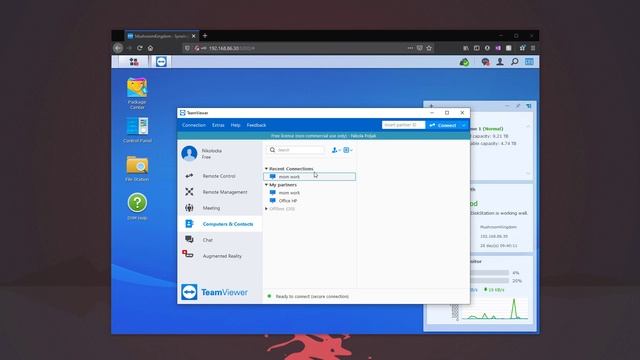
Task: Select Computers & Contacts section
Action: pyautogui.click(x=219, y=224)
